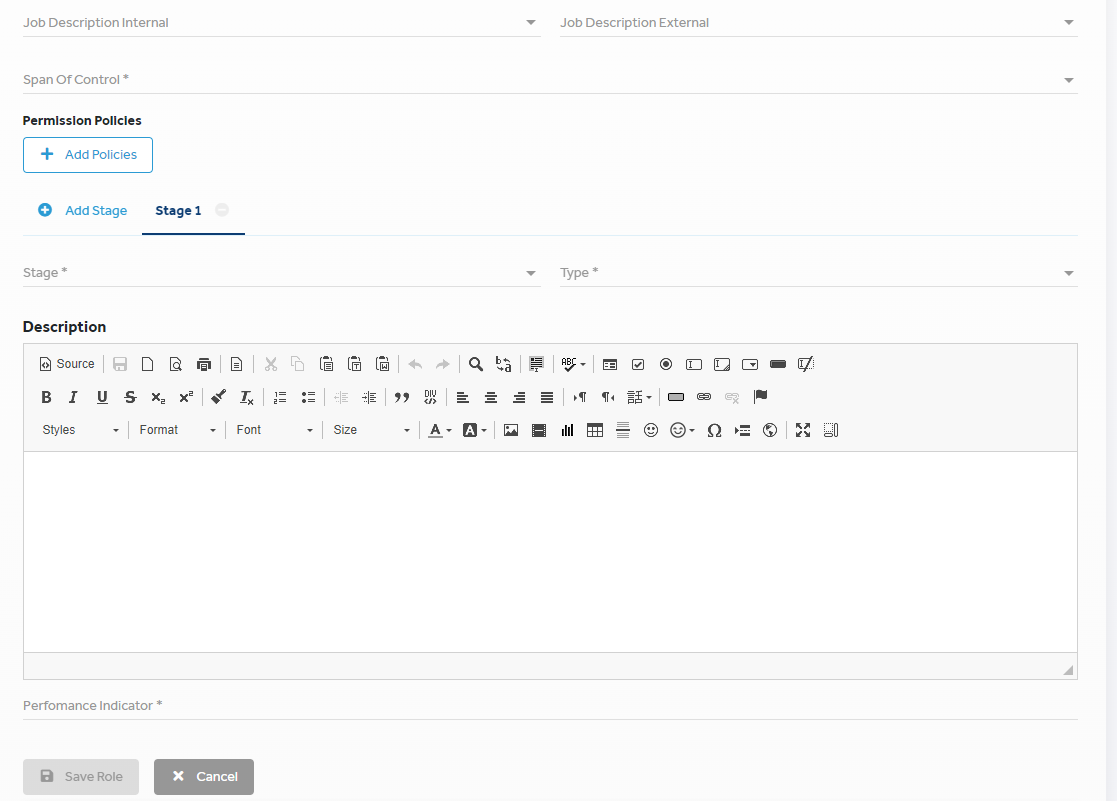Insert a radio button form element
1117x801 pixels.
click(x=665, y=364)
